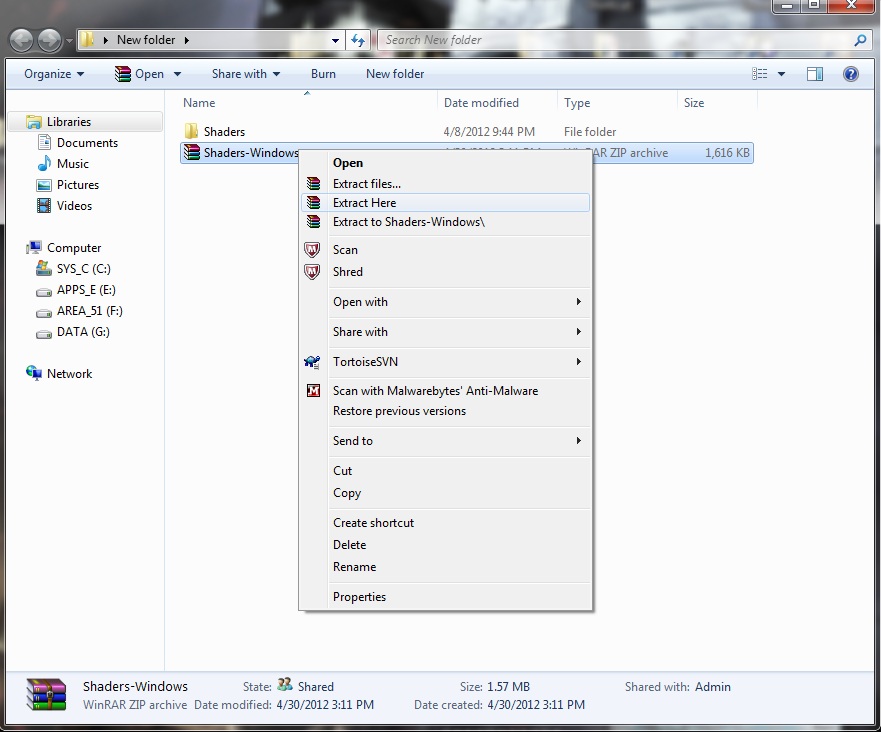The image size is (881, 732).
Task: Click the Back navigation arrow
Action: pyautogui.click(x=21, y=40)
